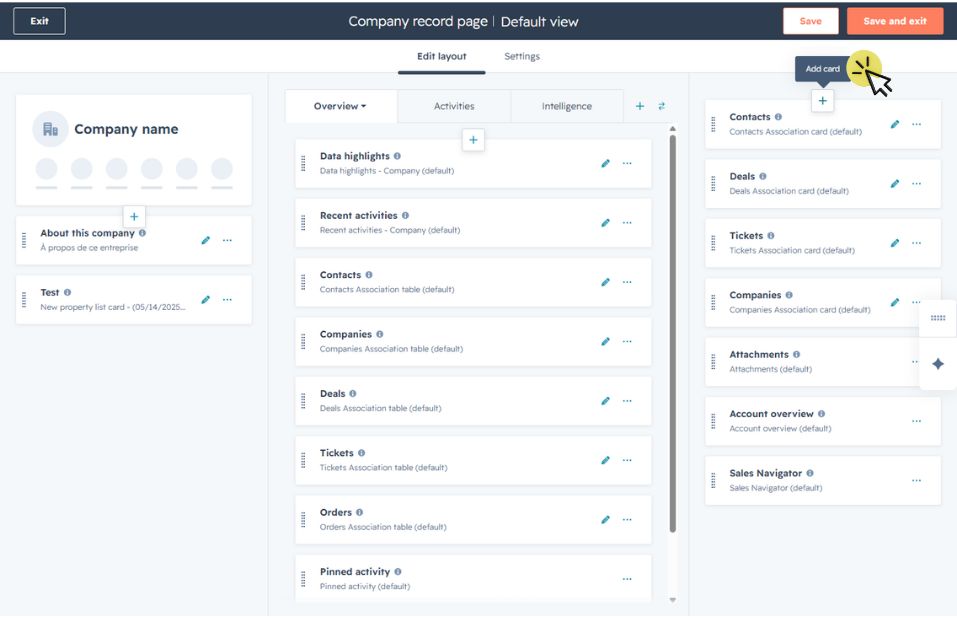Screen dimensions: 957x633
Task: Click drag handle of Data highlights card
Action: tap(303, 163)
